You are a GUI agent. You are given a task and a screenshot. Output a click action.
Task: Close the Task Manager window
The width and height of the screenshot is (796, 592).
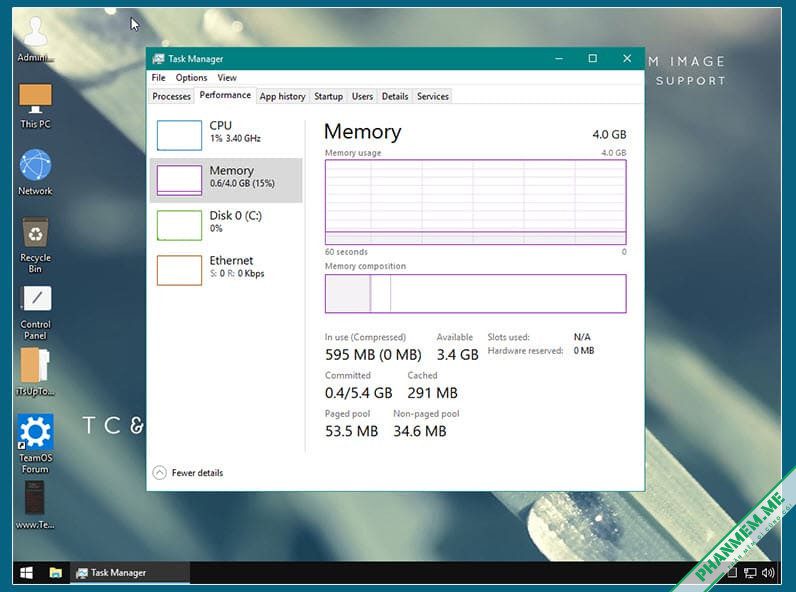pos(627,59)
